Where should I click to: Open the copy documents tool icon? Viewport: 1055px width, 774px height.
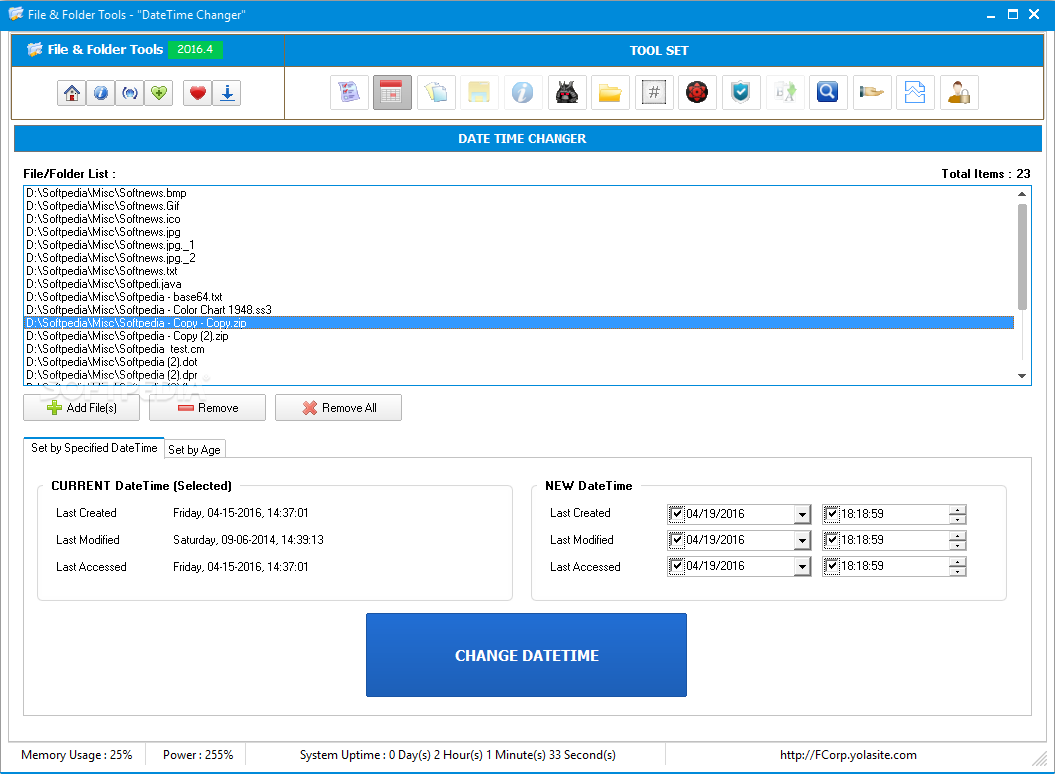tap(436, 92)
